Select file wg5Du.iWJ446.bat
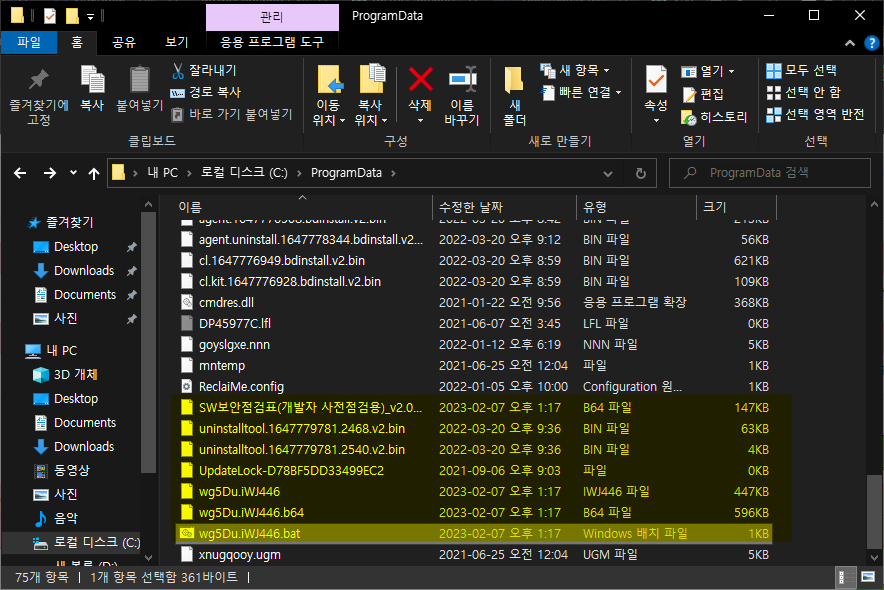 [474, 534]
